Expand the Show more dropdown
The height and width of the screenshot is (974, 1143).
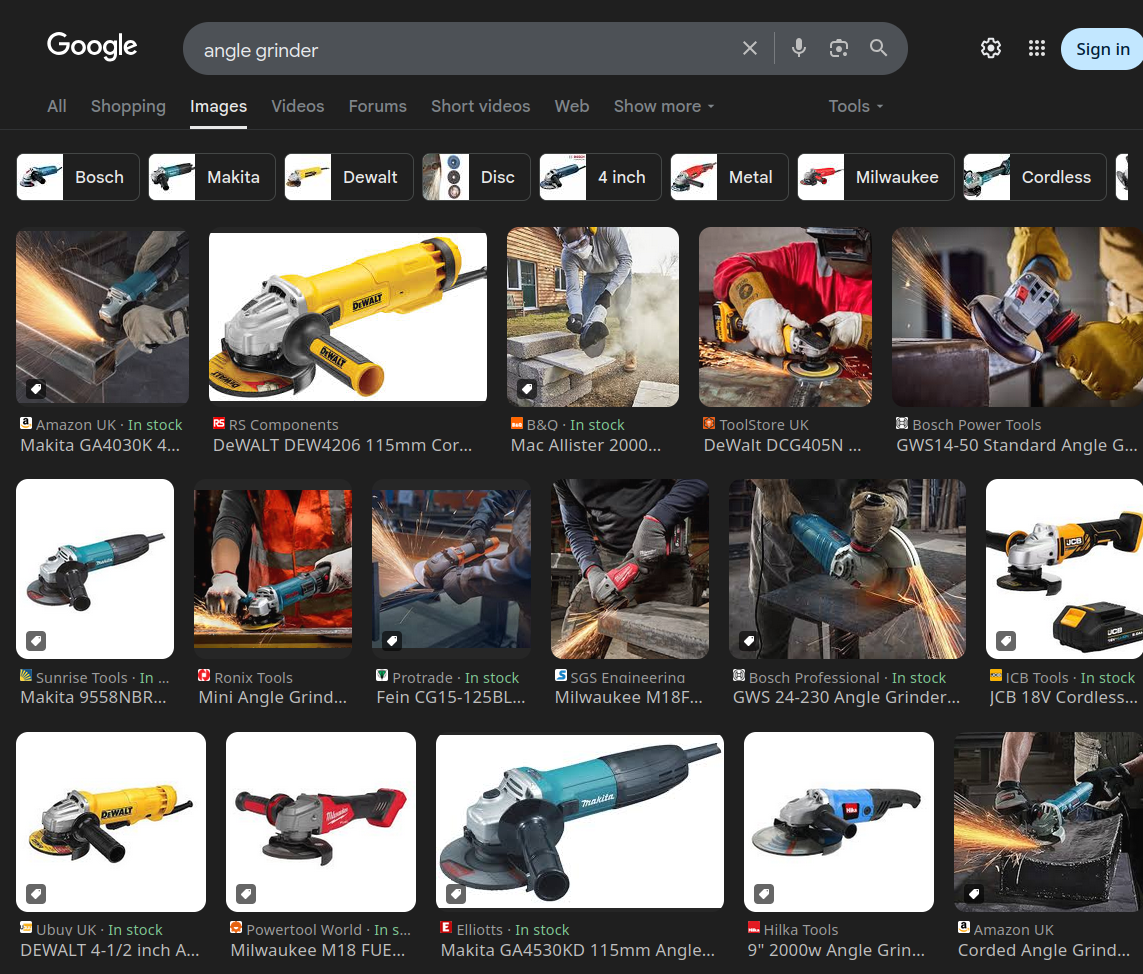click(664, 106)
